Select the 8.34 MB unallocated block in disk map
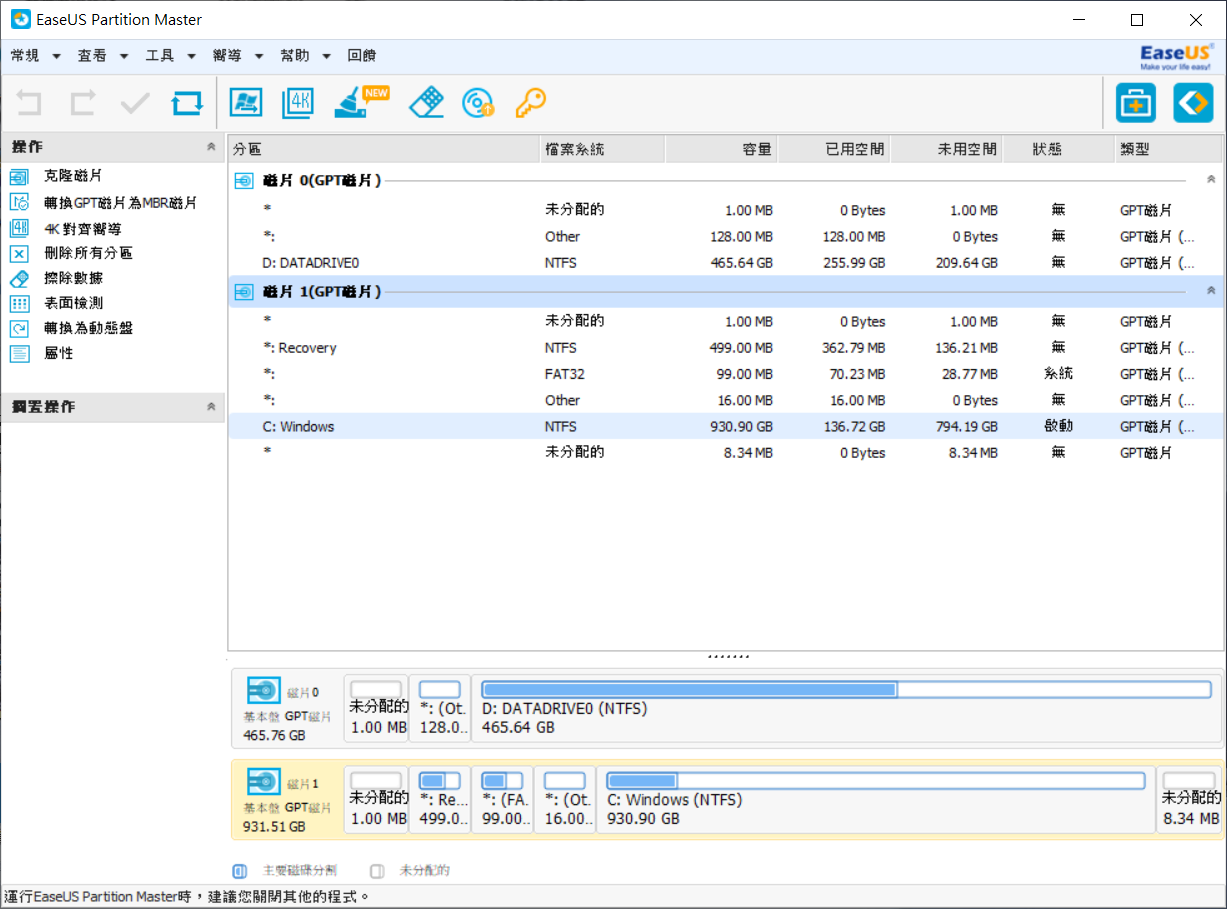Screen dimensions: 1227x909 click(1189, 800)
